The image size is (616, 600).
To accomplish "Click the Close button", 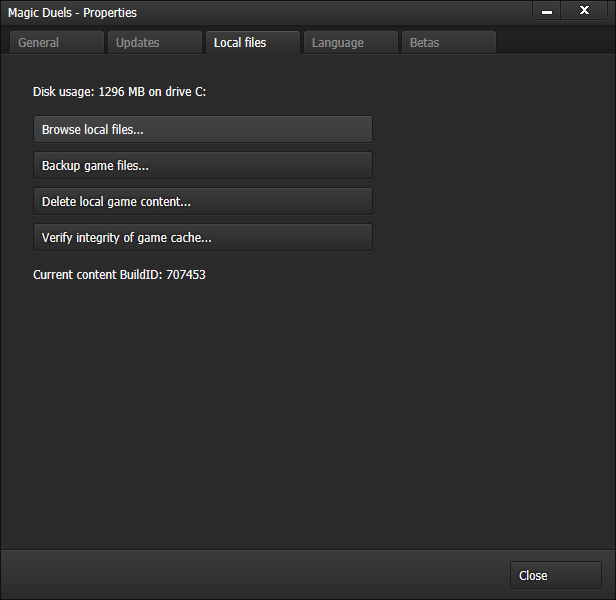I will (x=556, y=575).
